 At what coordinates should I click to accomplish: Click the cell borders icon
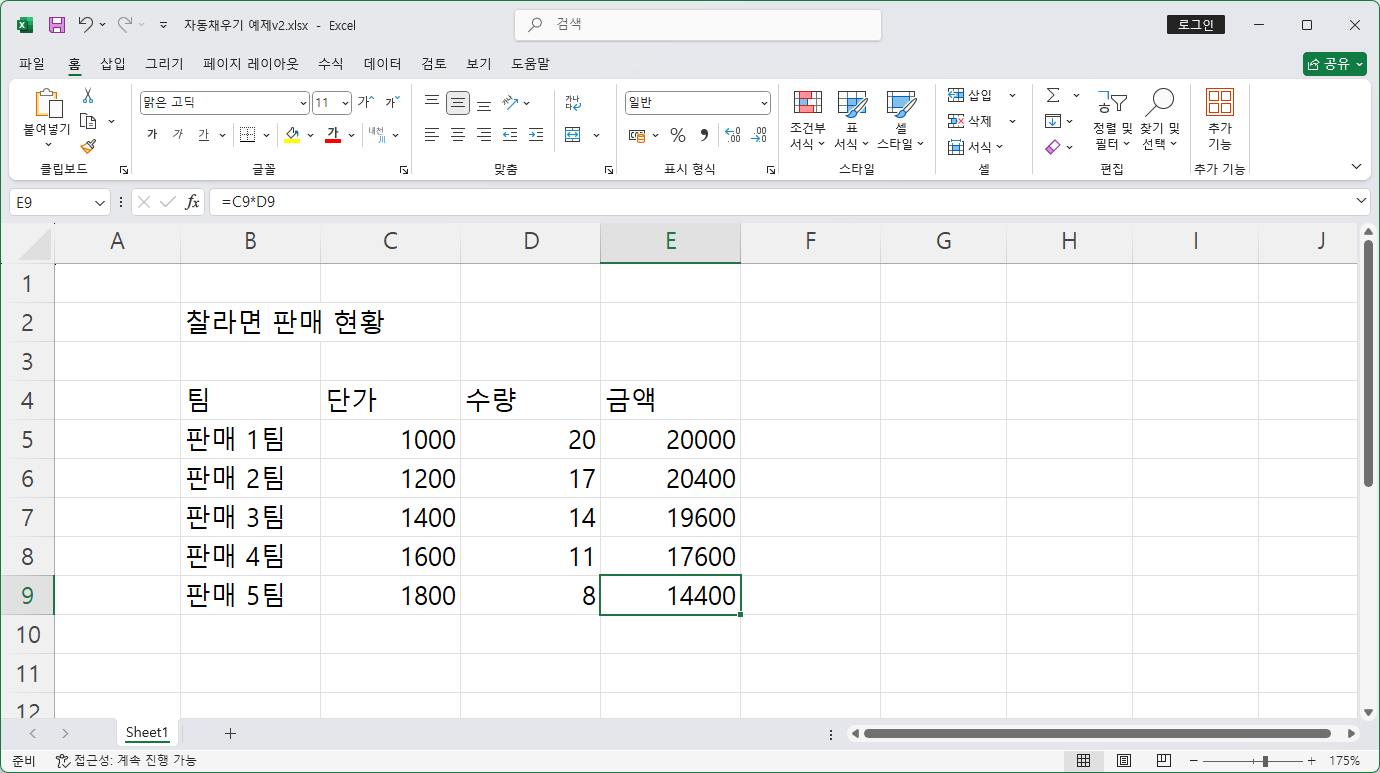click(x=247, y=134)
